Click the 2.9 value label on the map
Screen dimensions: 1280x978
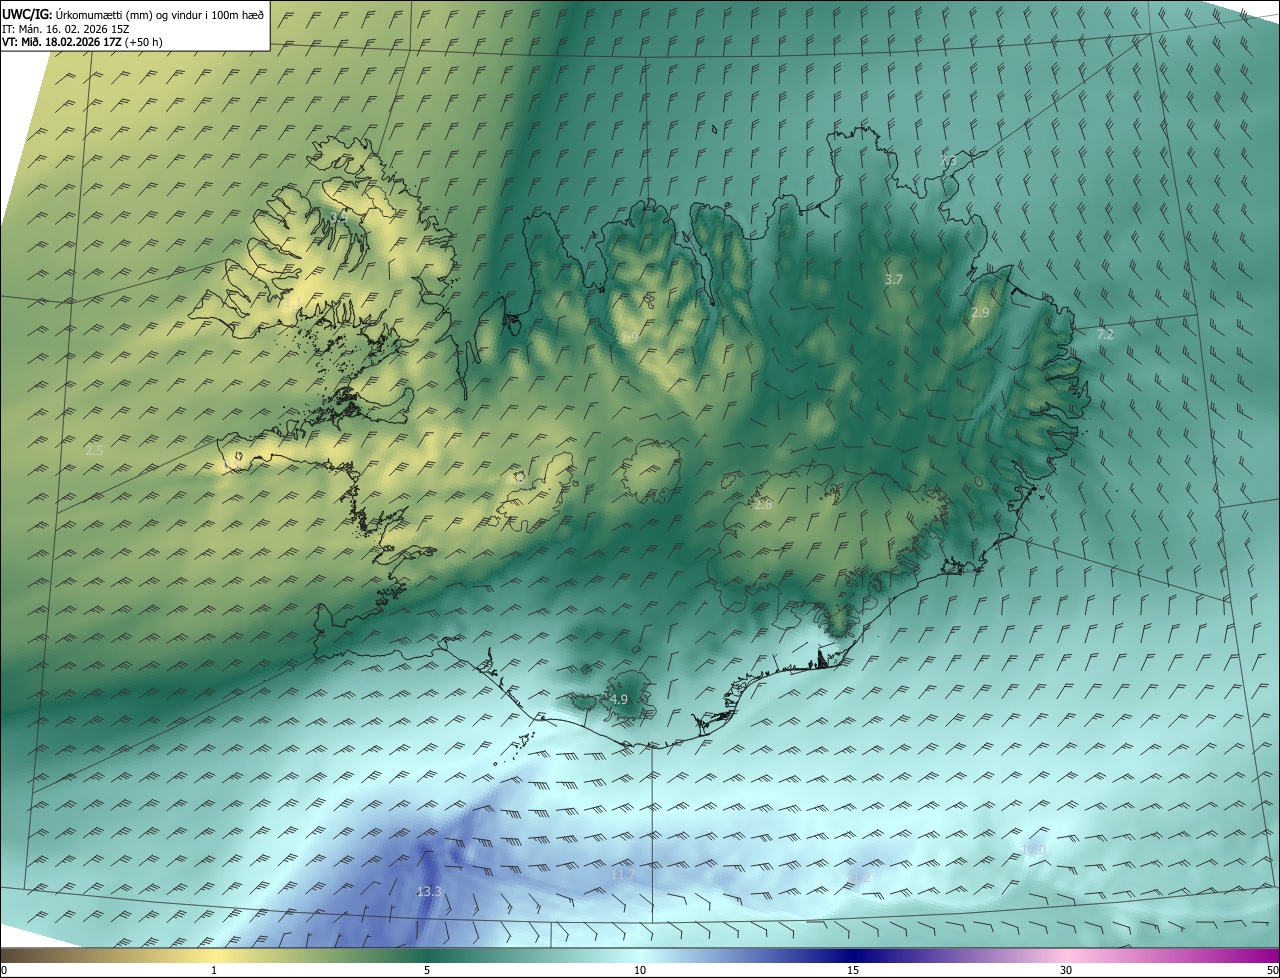[x=980, y=312]
